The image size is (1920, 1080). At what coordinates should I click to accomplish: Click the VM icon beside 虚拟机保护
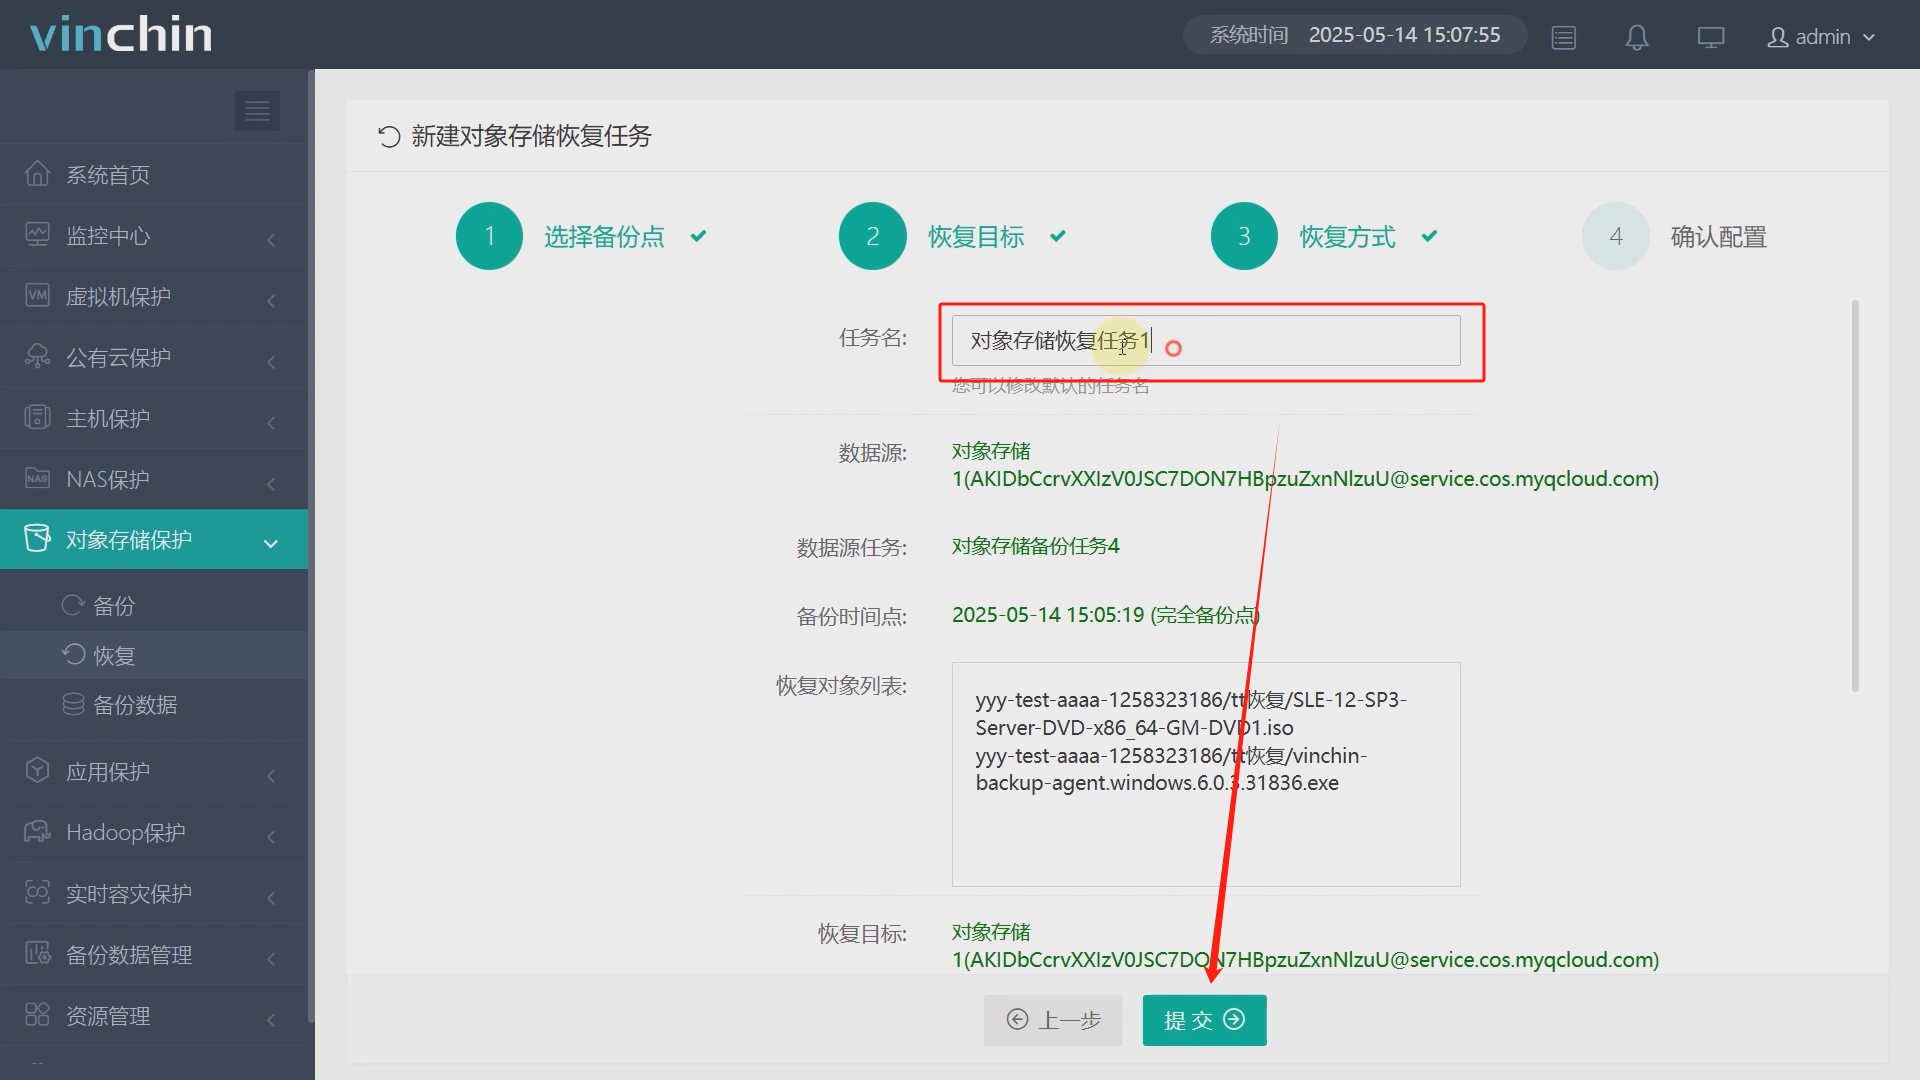click(37, 296)
